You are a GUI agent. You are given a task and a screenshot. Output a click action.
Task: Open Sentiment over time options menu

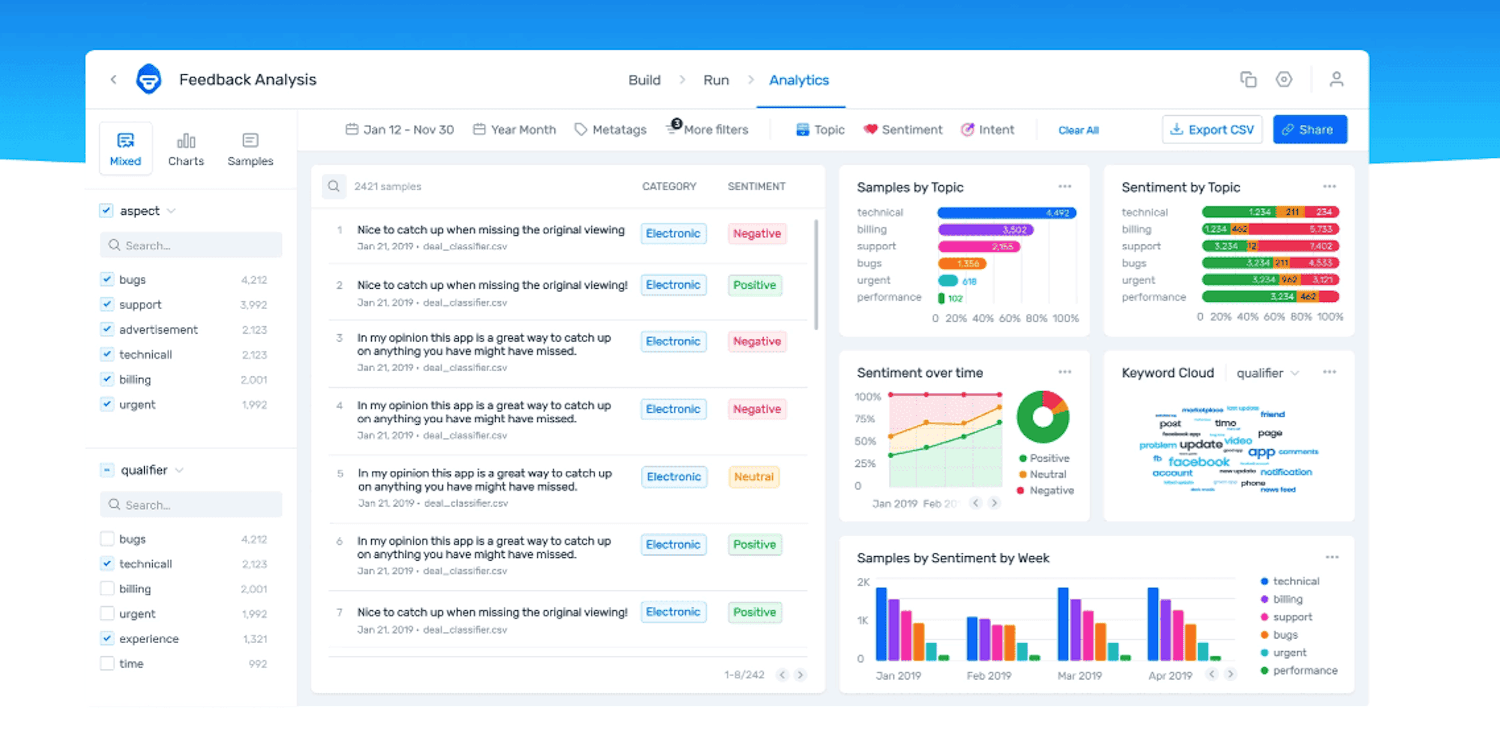click(1065, 372)
